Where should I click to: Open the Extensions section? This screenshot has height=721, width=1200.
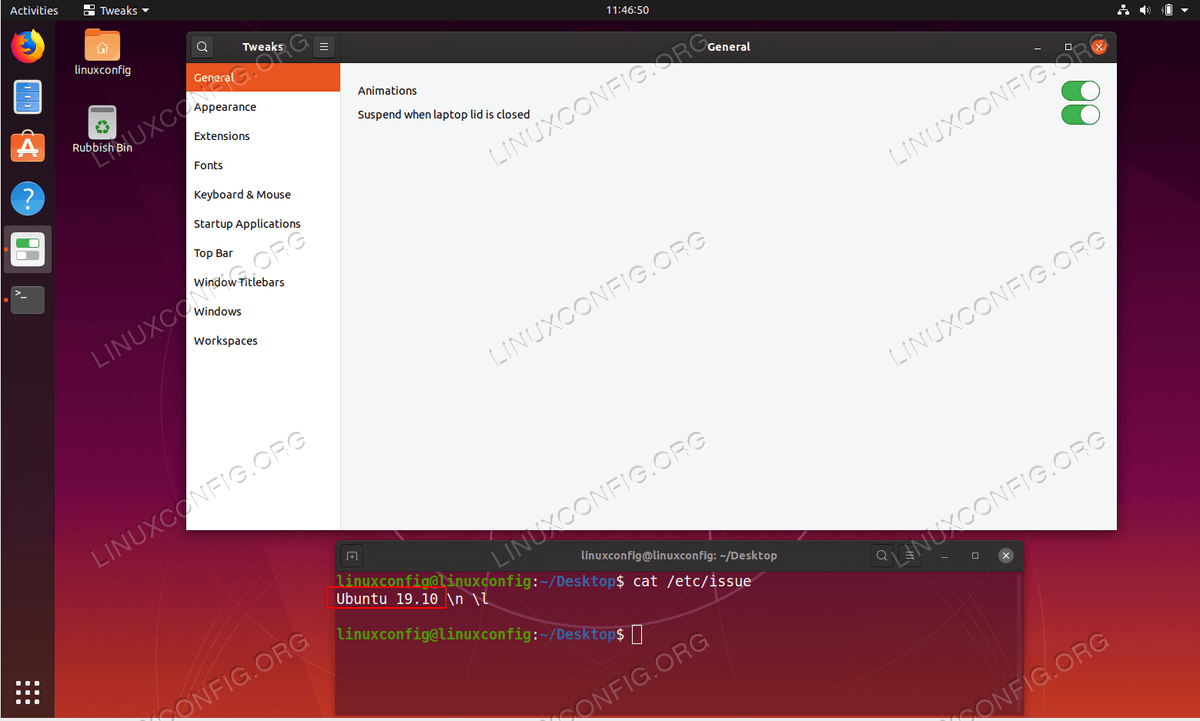coord(263,136)
